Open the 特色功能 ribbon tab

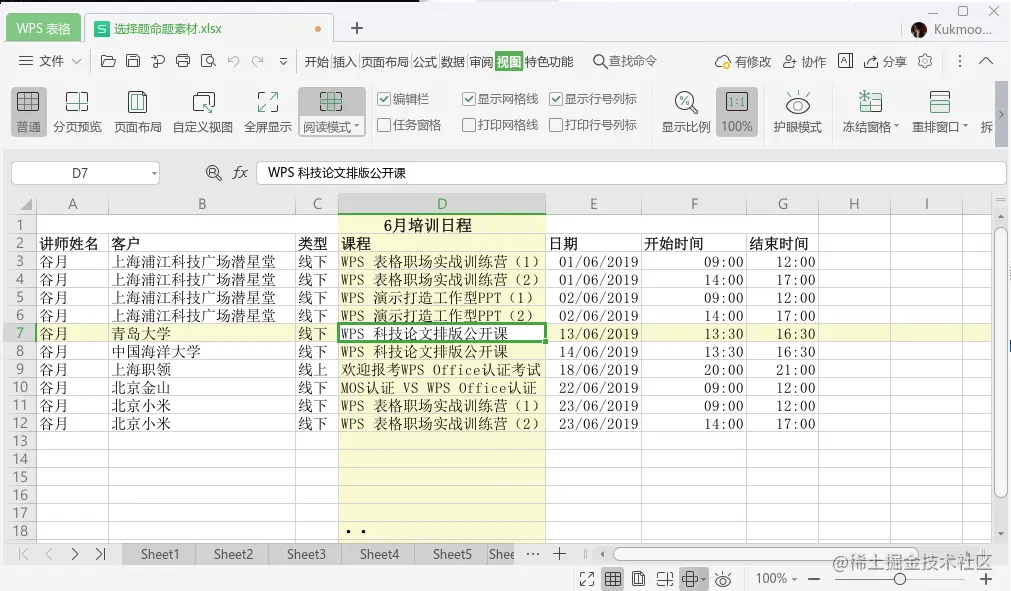pyautogui.click(x=549, y=61)
